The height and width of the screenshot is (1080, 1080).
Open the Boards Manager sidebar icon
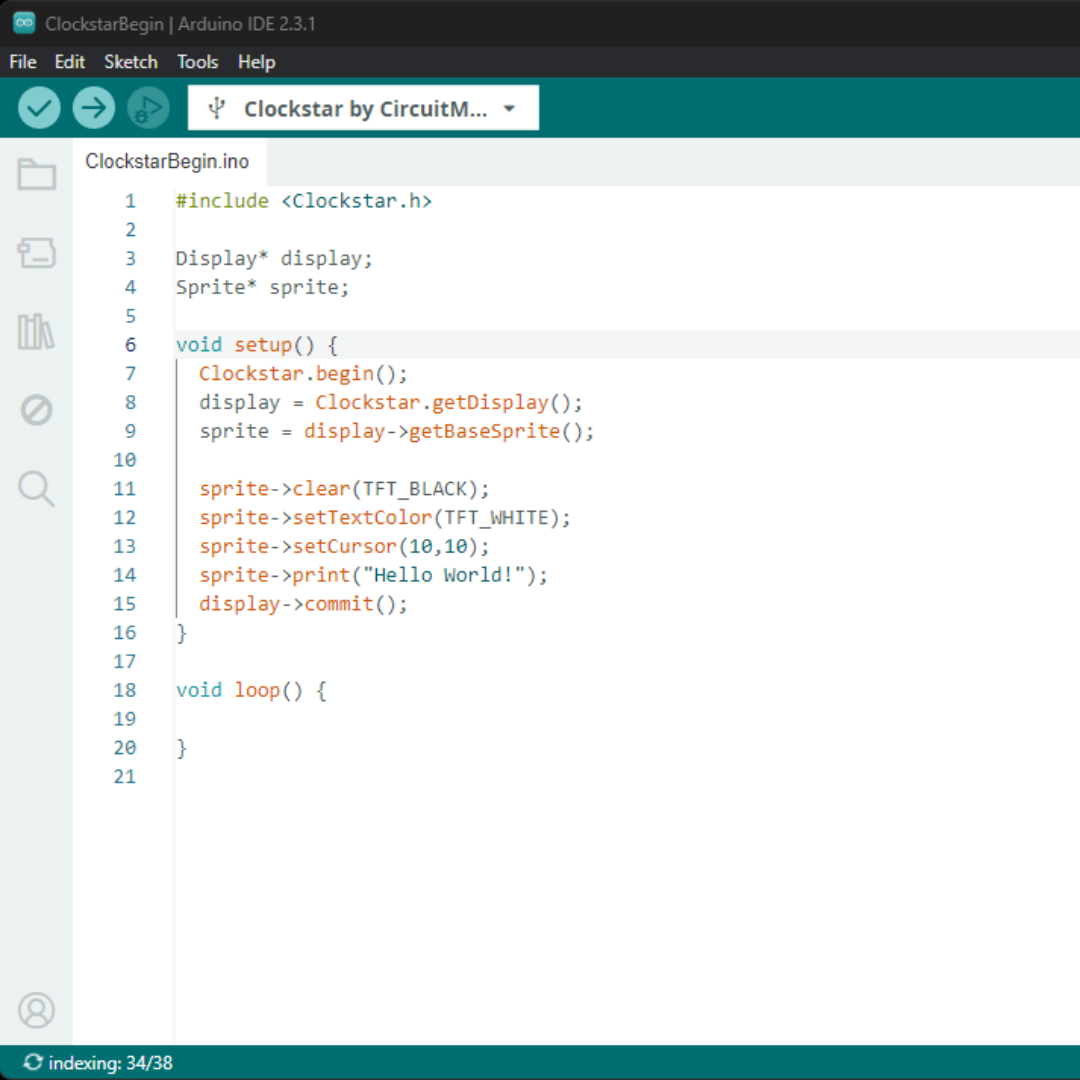36,253
